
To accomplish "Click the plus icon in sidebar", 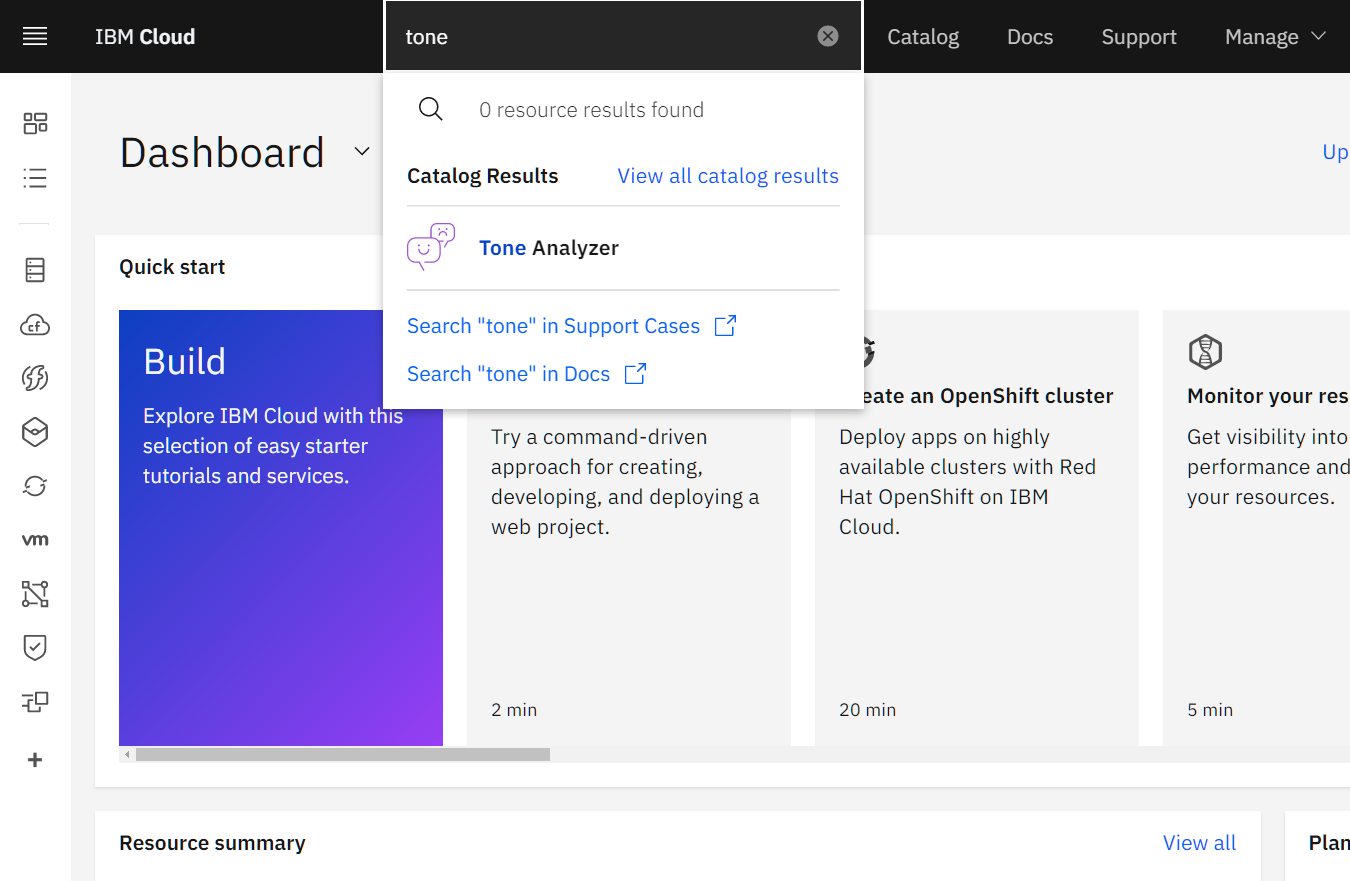I will coord(35,760).
